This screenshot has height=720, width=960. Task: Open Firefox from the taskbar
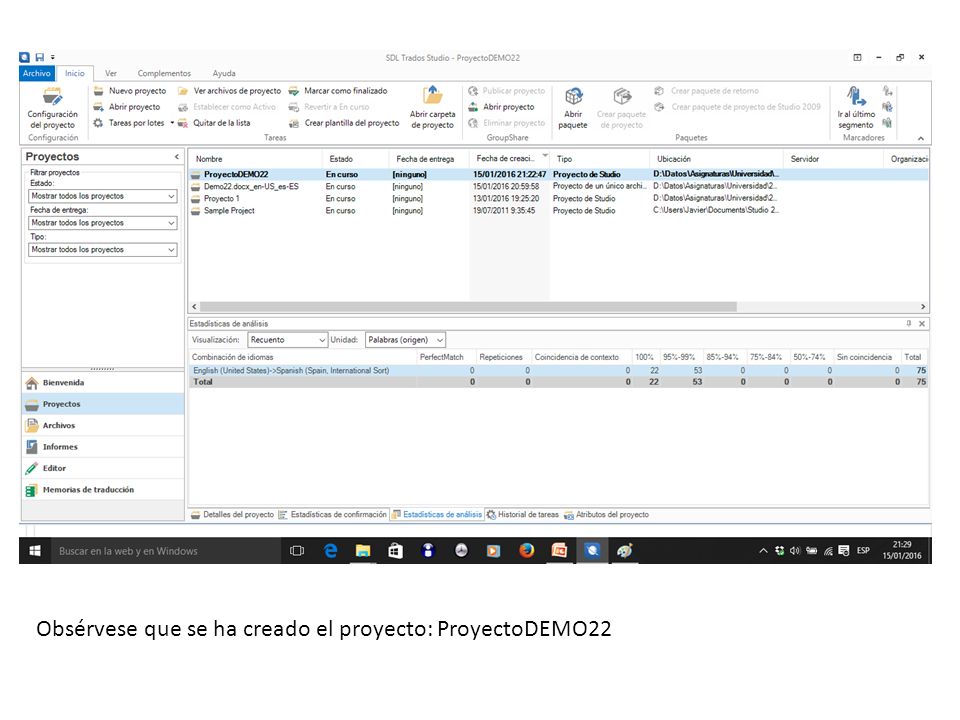pyautogui.click(x=527, y=551)
